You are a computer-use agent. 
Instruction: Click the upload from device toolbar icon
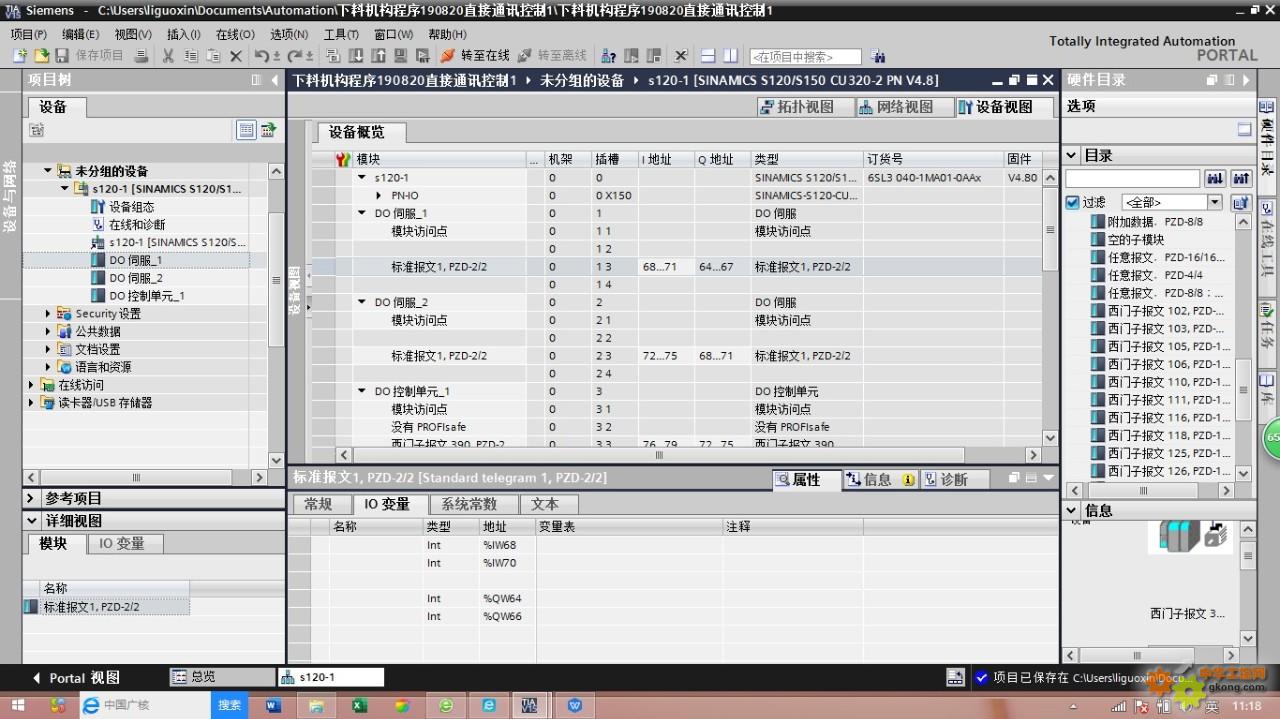pyautogui.click(x=379, y=56)
